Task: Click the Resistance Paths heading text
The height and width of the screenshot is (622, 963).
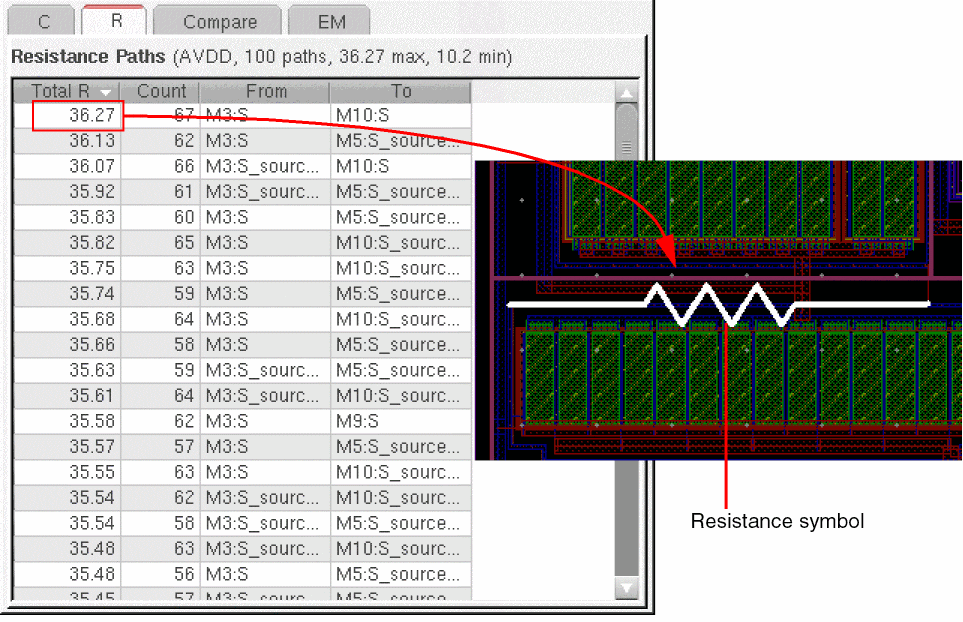Action: 88,56
